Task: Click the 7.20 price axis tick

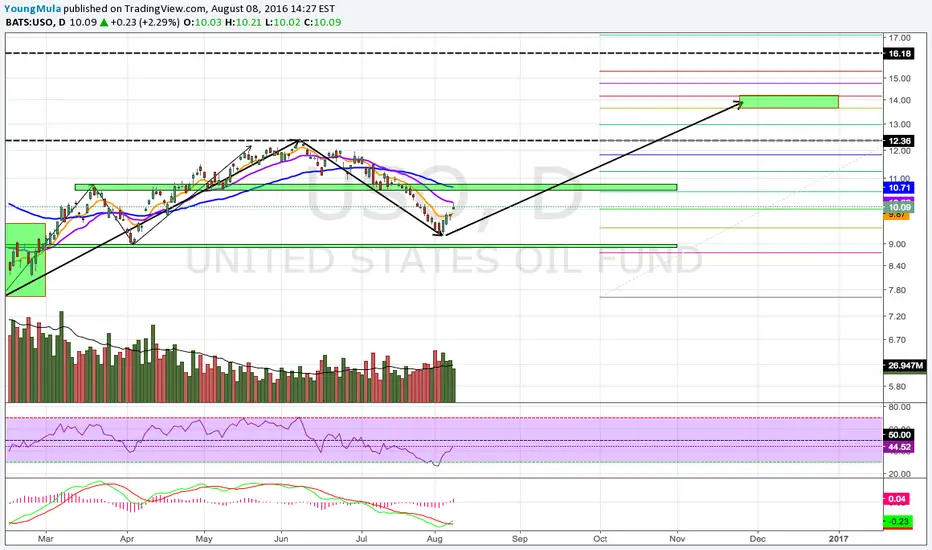Action: pos(897,316)
